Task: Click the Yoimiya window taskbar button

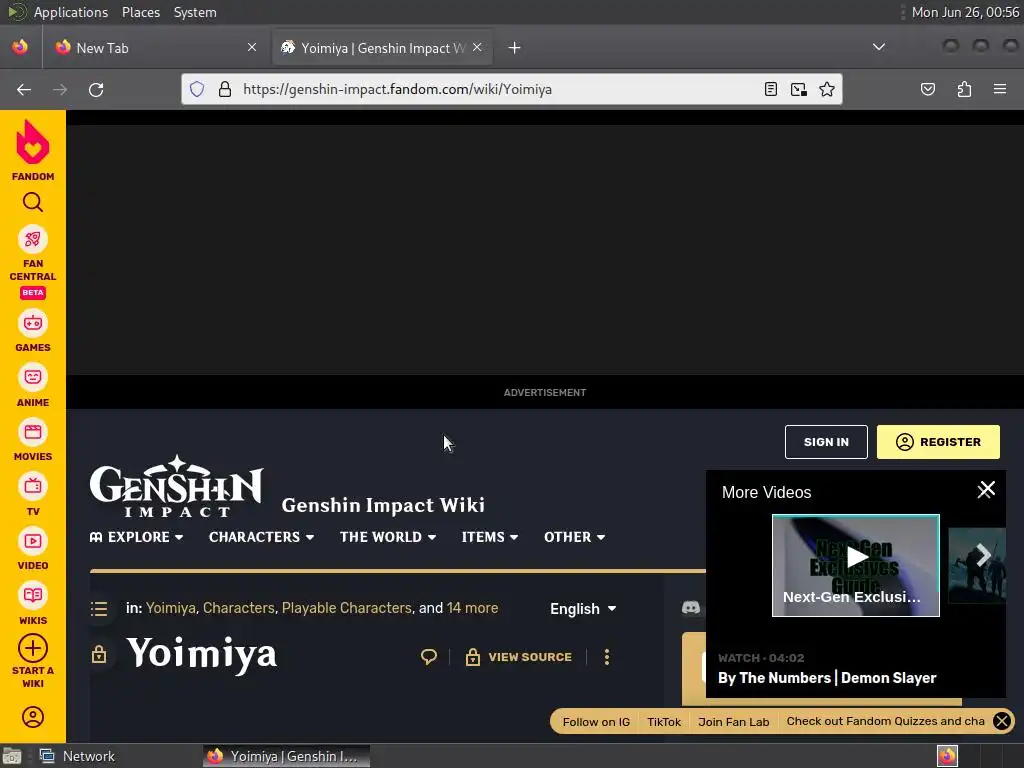Action: (x=286, y=756)
